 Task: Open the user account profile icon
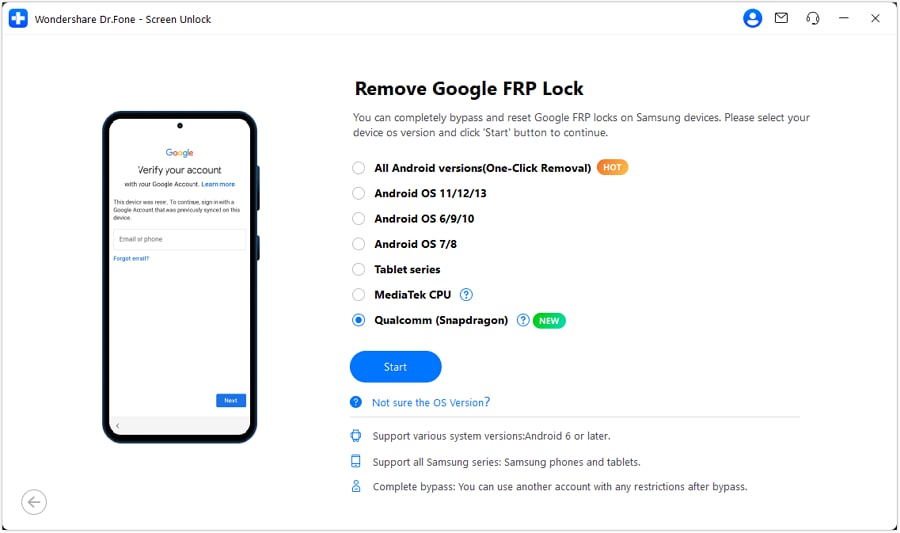752,18
